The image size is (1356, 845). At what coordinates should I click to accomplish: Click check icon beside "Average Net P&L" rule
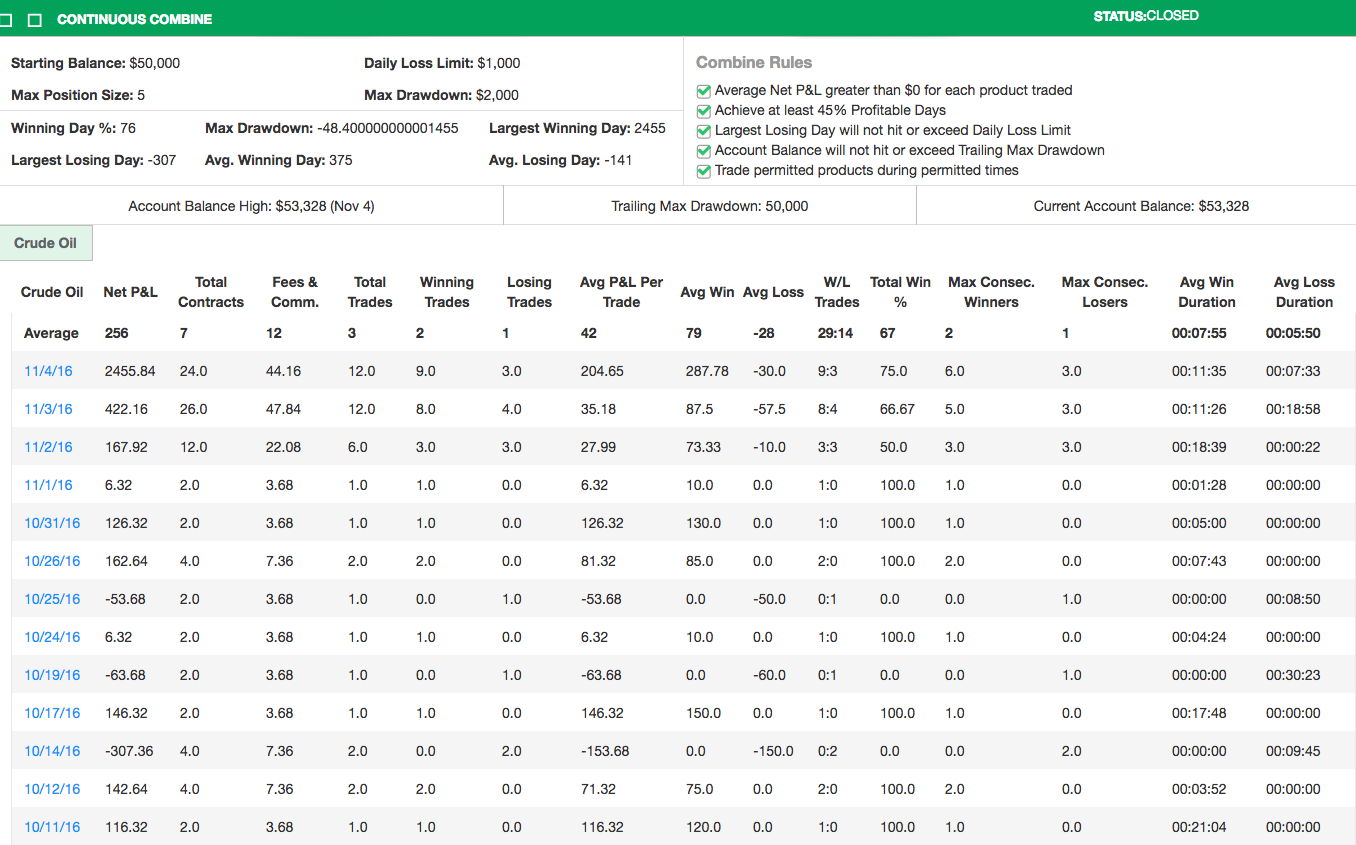click(x=704, y=90)
